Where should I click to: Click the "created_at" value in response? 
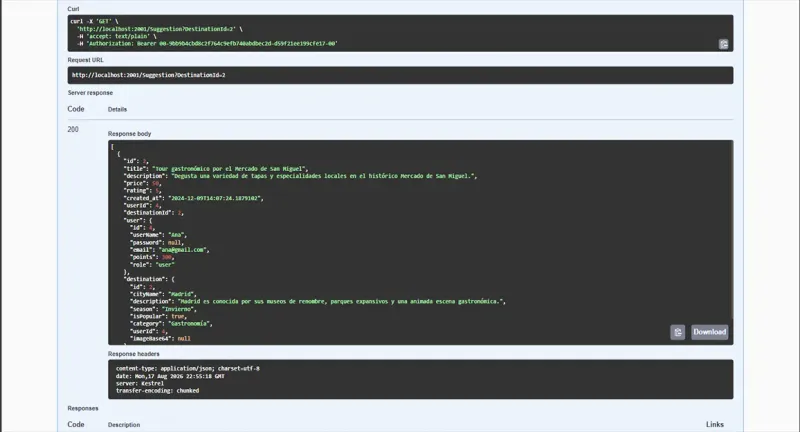216,198
